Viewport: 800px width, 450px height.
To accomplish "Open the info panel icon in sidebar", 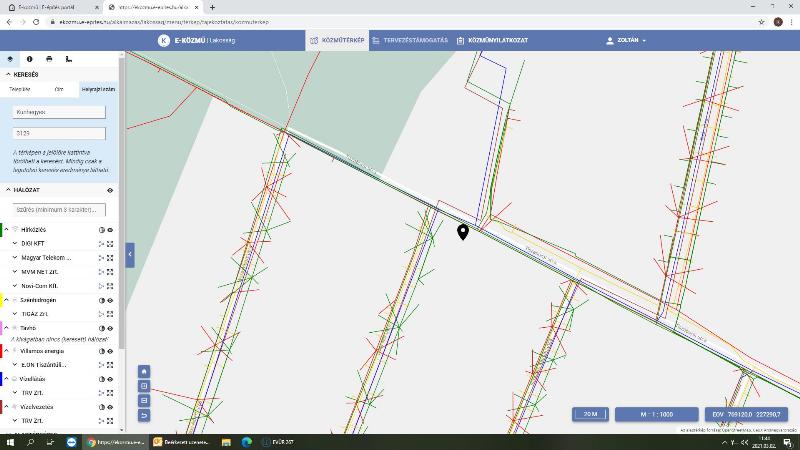I will click(x=30, y=59).
